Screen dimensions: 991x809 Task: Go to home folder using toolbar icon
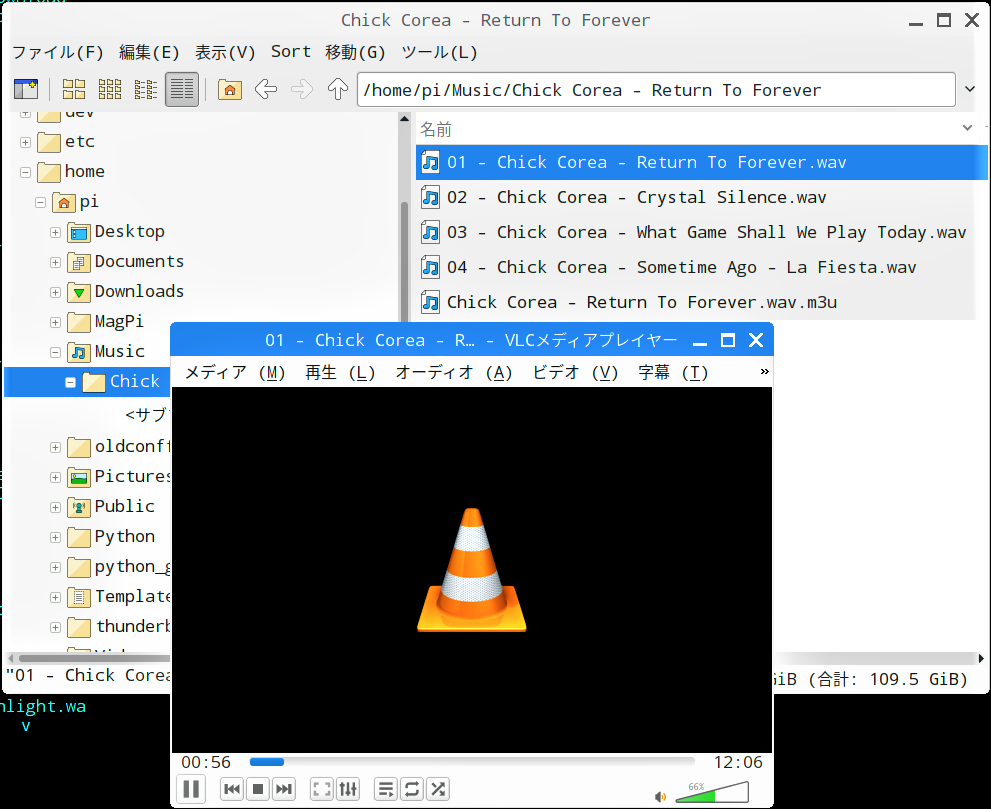[x=229, y=89]
